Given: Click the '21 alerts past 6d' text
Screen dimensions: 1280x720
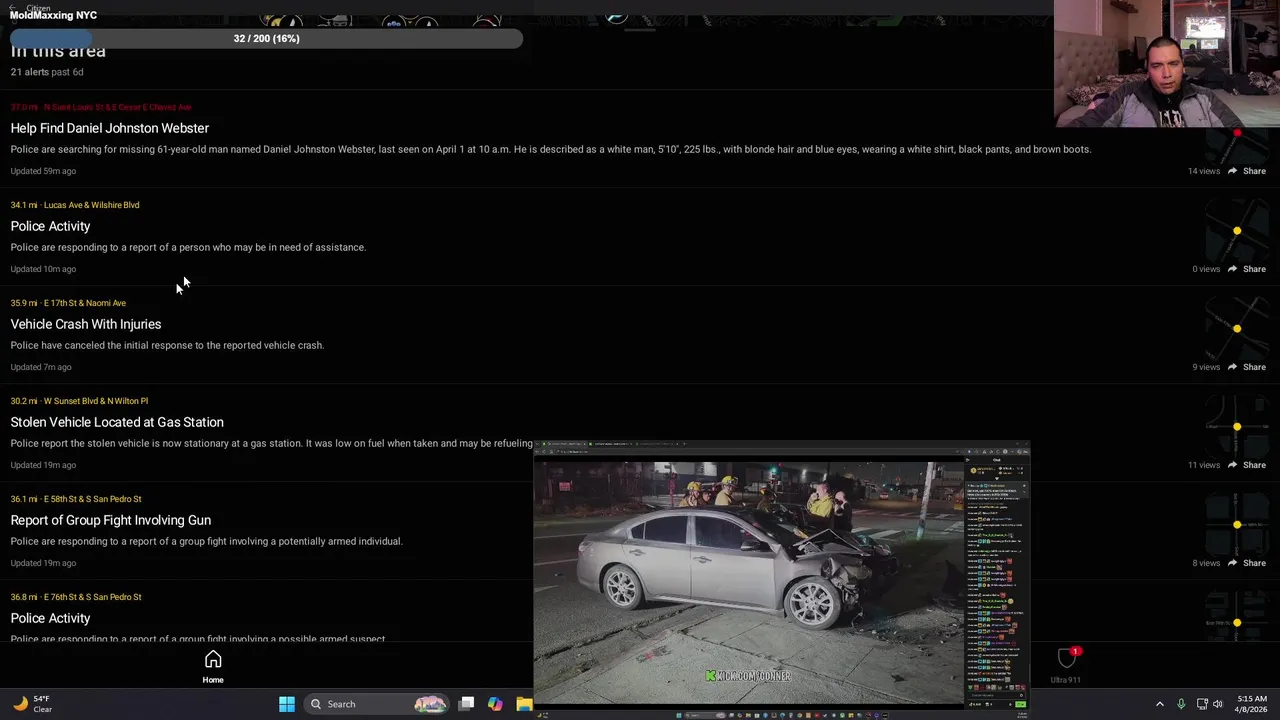Looking at the screenshot, I should click(47, 72).
